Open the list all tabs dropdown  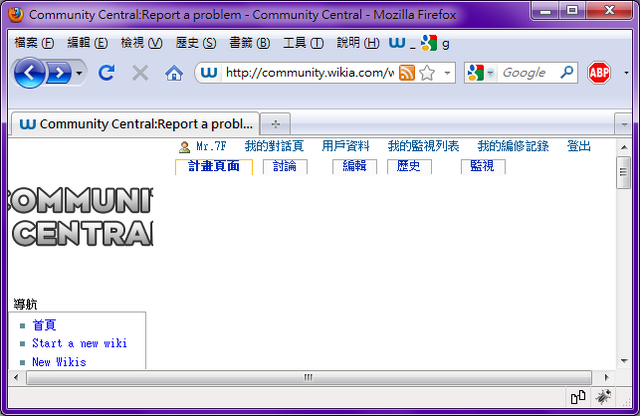click(x=624, y=124)
